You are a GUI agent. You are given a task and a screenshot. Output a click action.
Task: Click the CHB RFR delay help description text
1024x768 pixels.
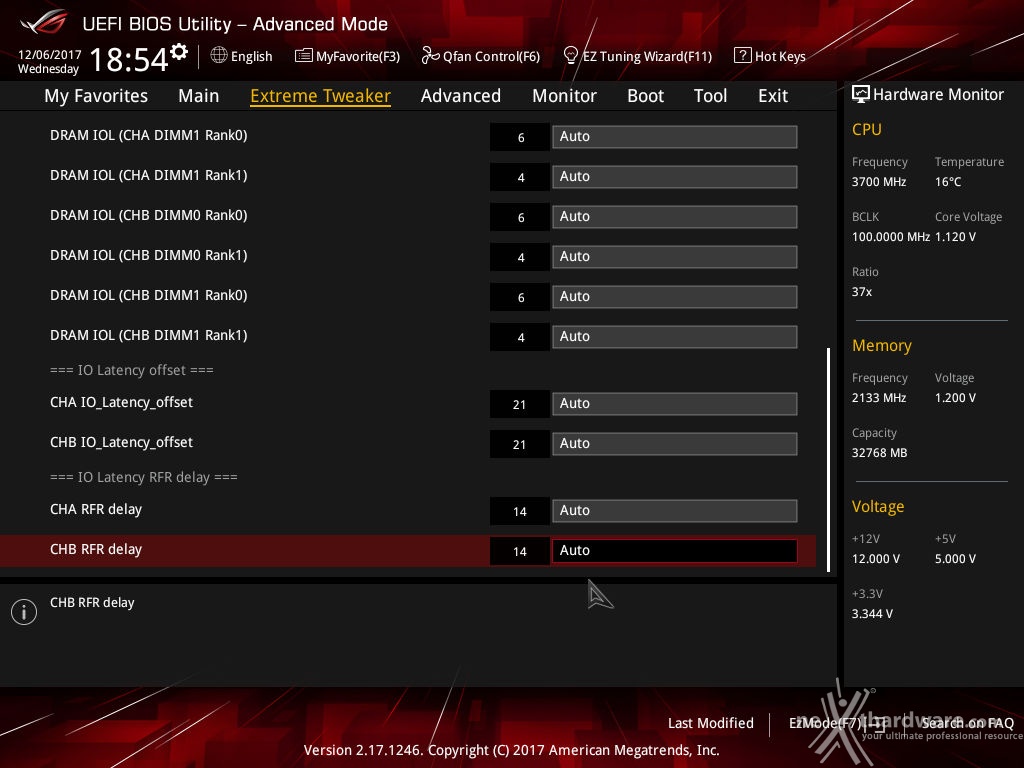[92, 602]
